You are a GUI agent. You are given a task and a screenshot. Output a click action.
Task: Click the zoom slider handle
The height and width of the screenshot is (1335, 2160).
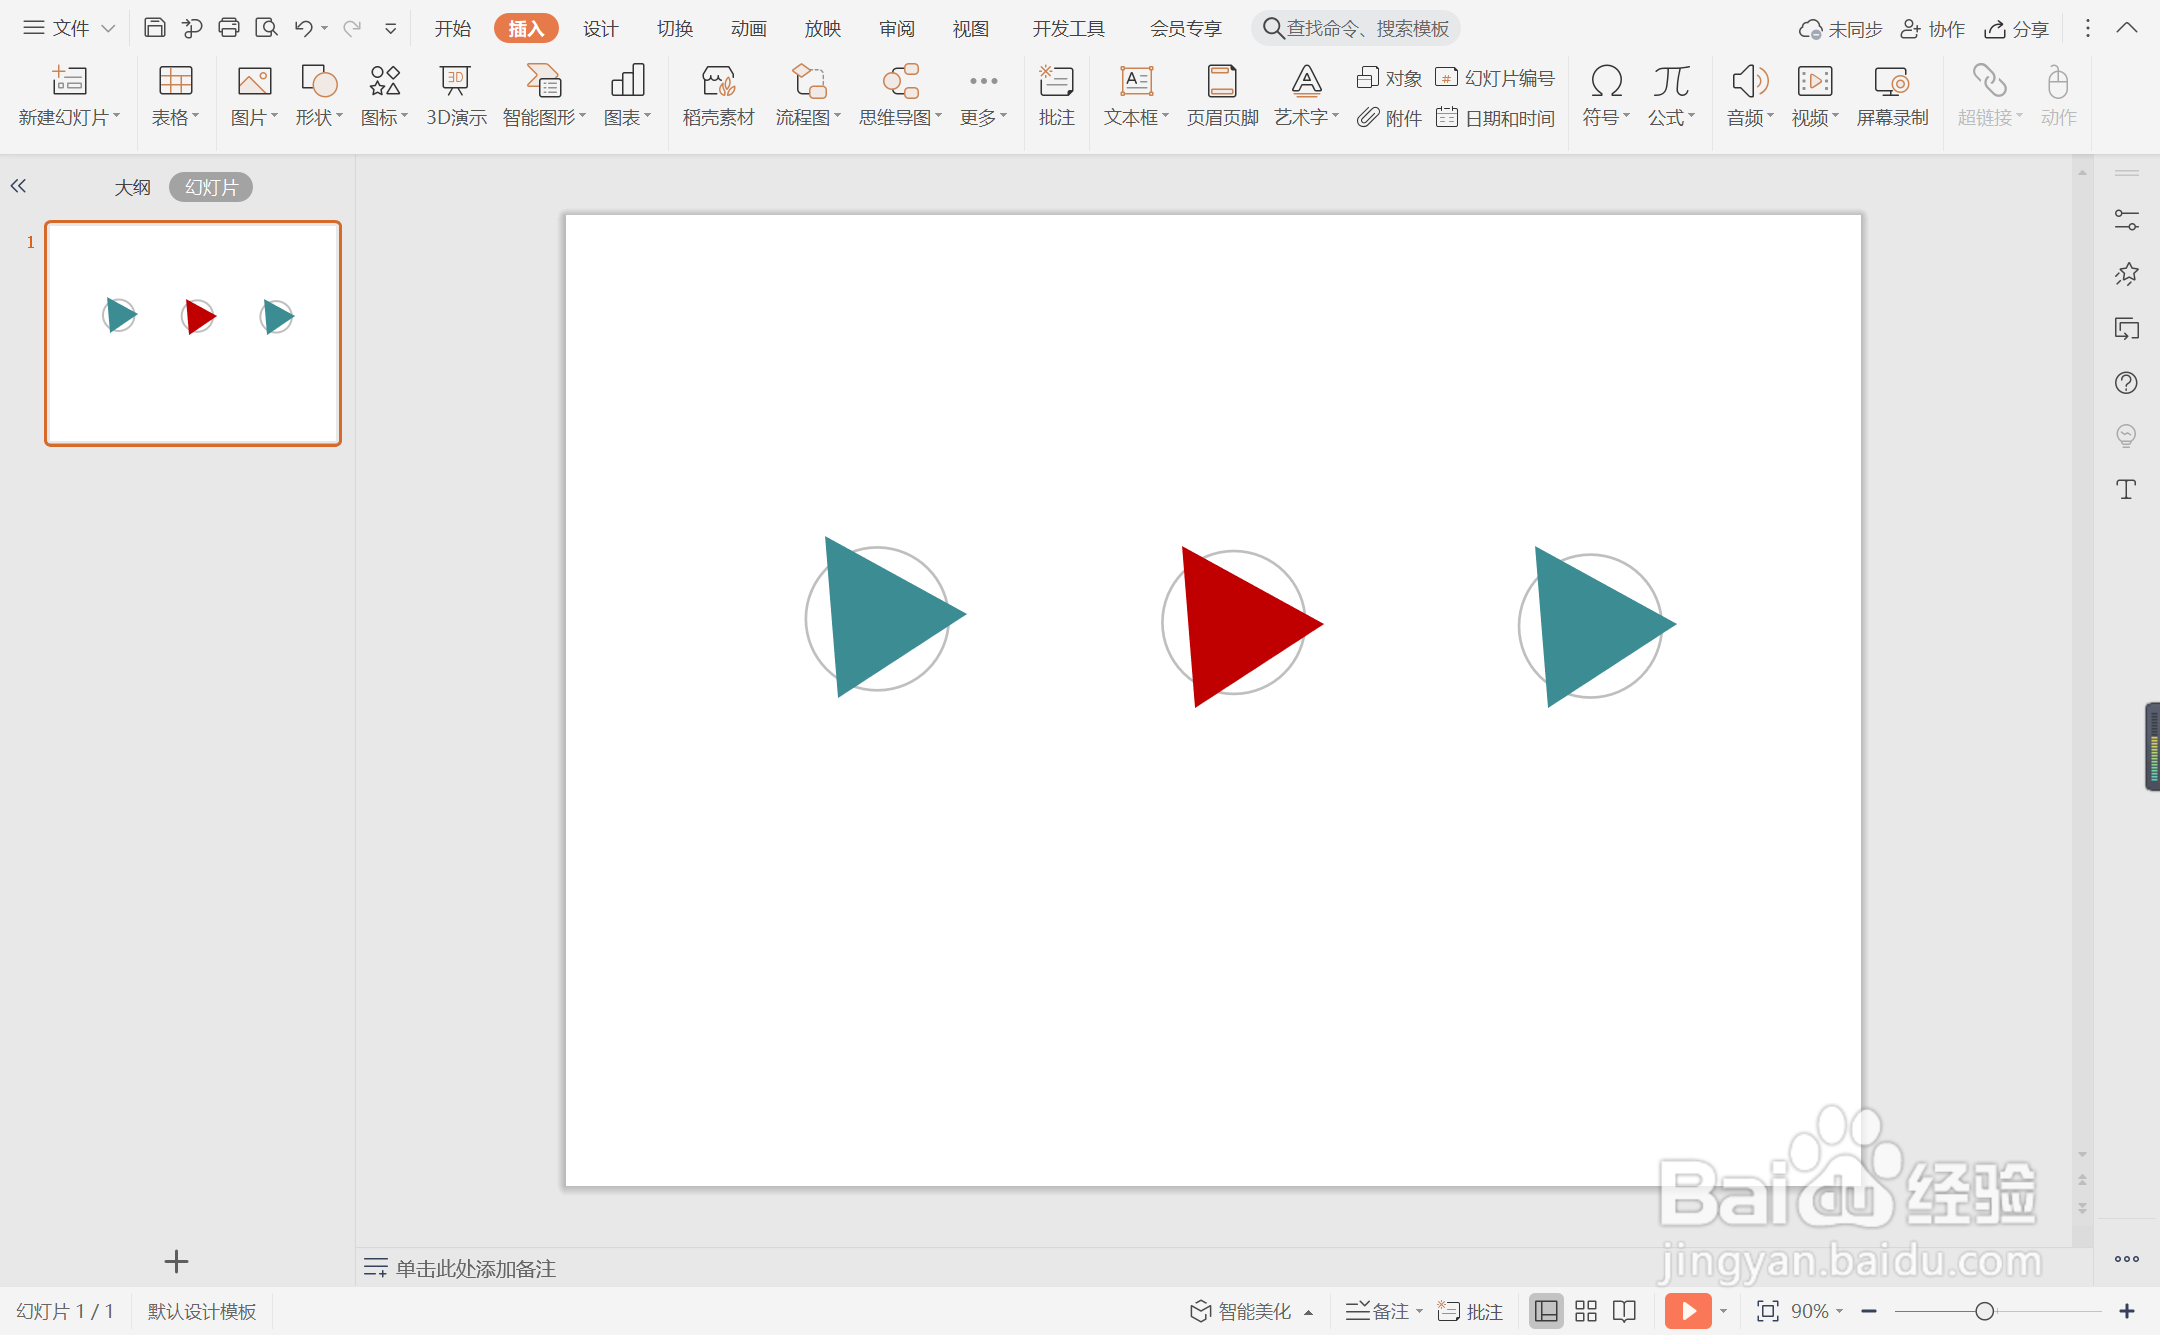[1985, 1311]
